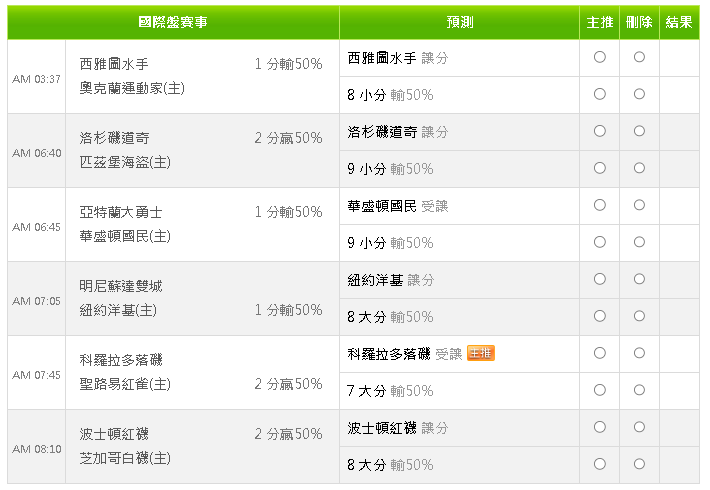
Task: Click the 預測 column header
Action: (460, 22)
